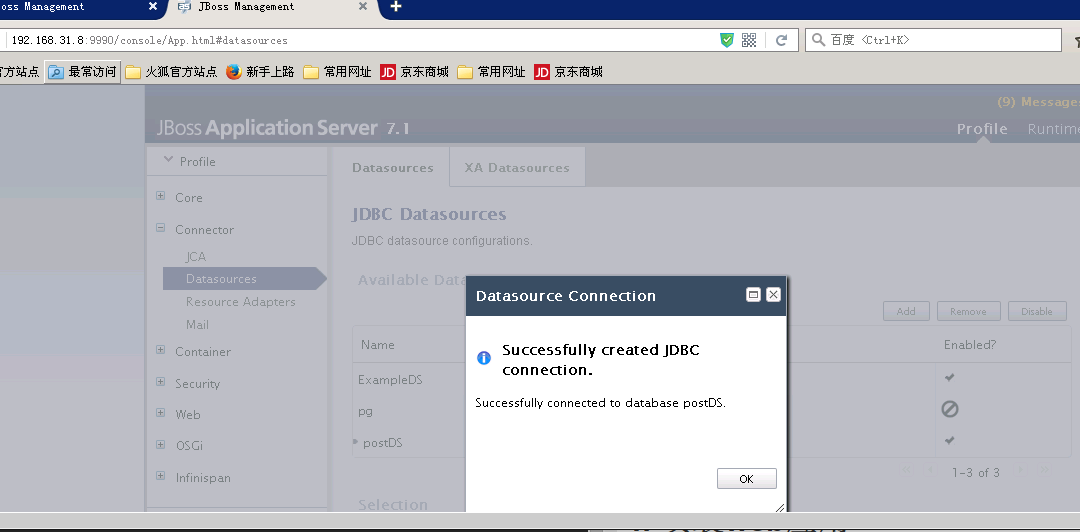The image size is (1080, 532).
Task: Collapse the Profile panel header chevron
Action: (x=167, y=161)
